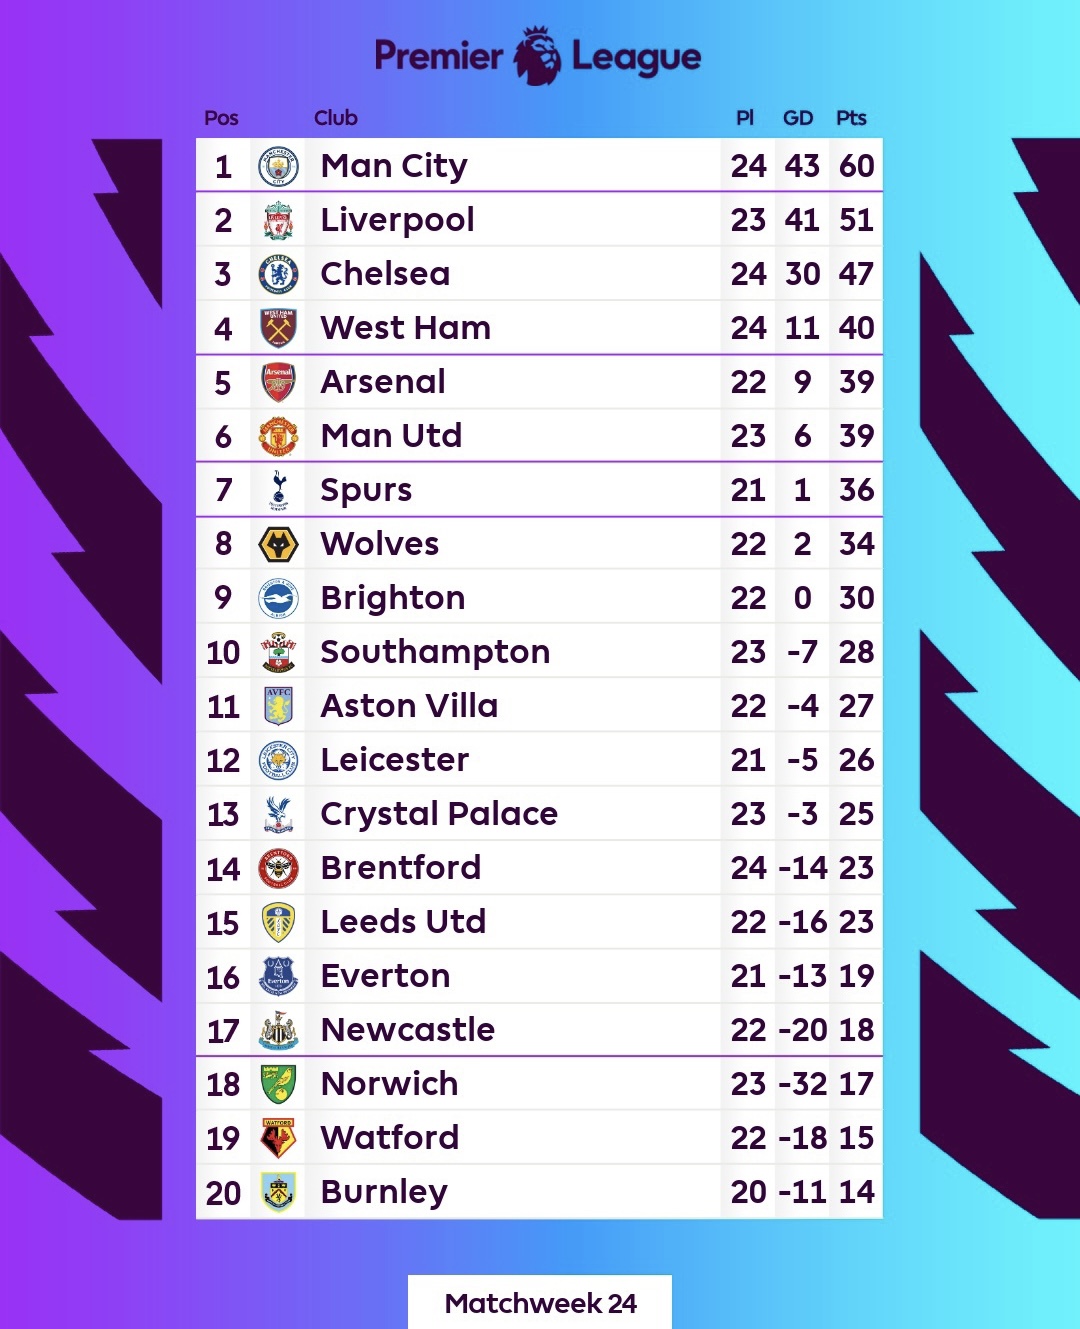Click the Pos column header

point(221,118)
